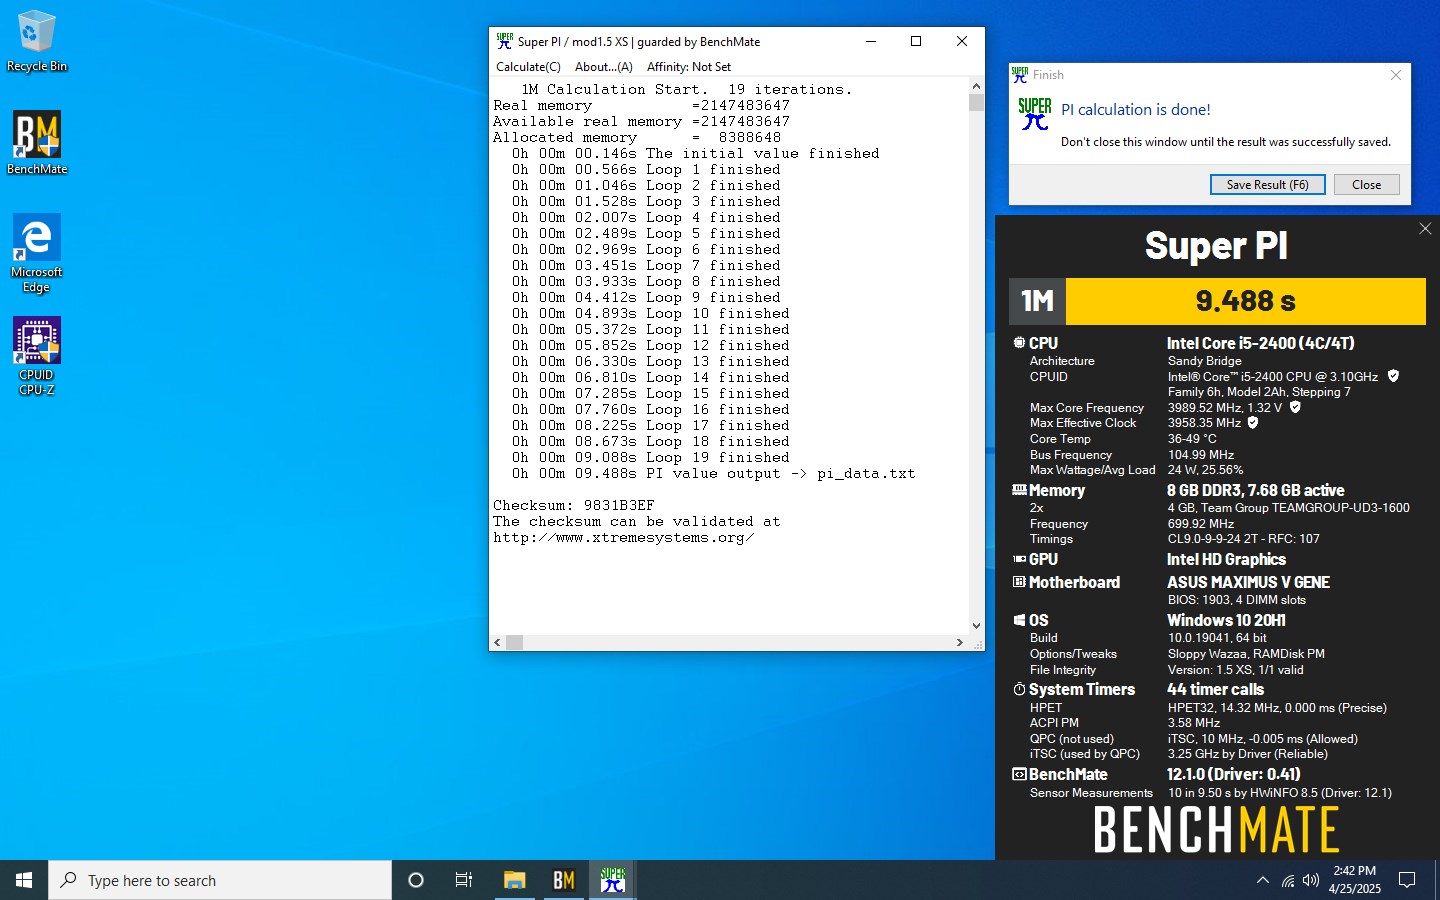Viewport: 1440px width, 900px height.
Task: Open the Recycle Bin desktop icon
Action: click(37, 42)
